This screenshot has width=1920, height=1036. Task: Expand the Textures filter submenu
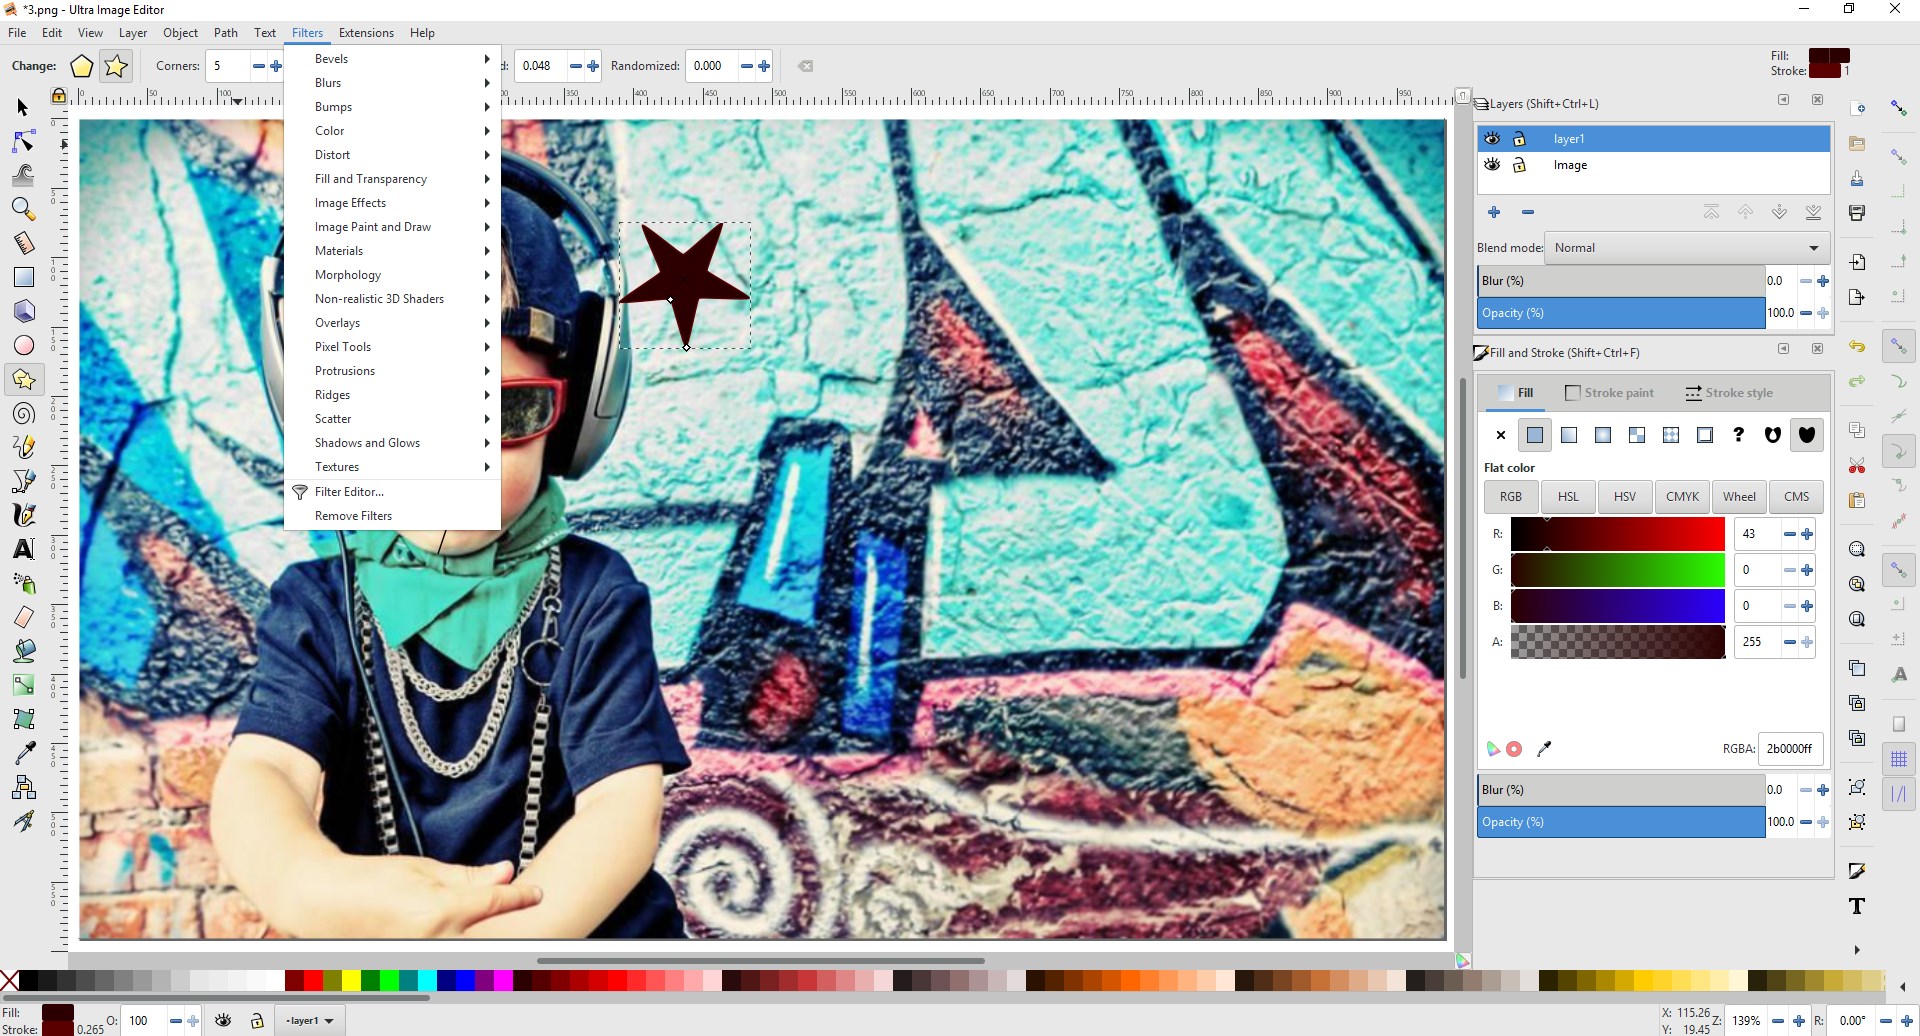(x=393, y=467)
